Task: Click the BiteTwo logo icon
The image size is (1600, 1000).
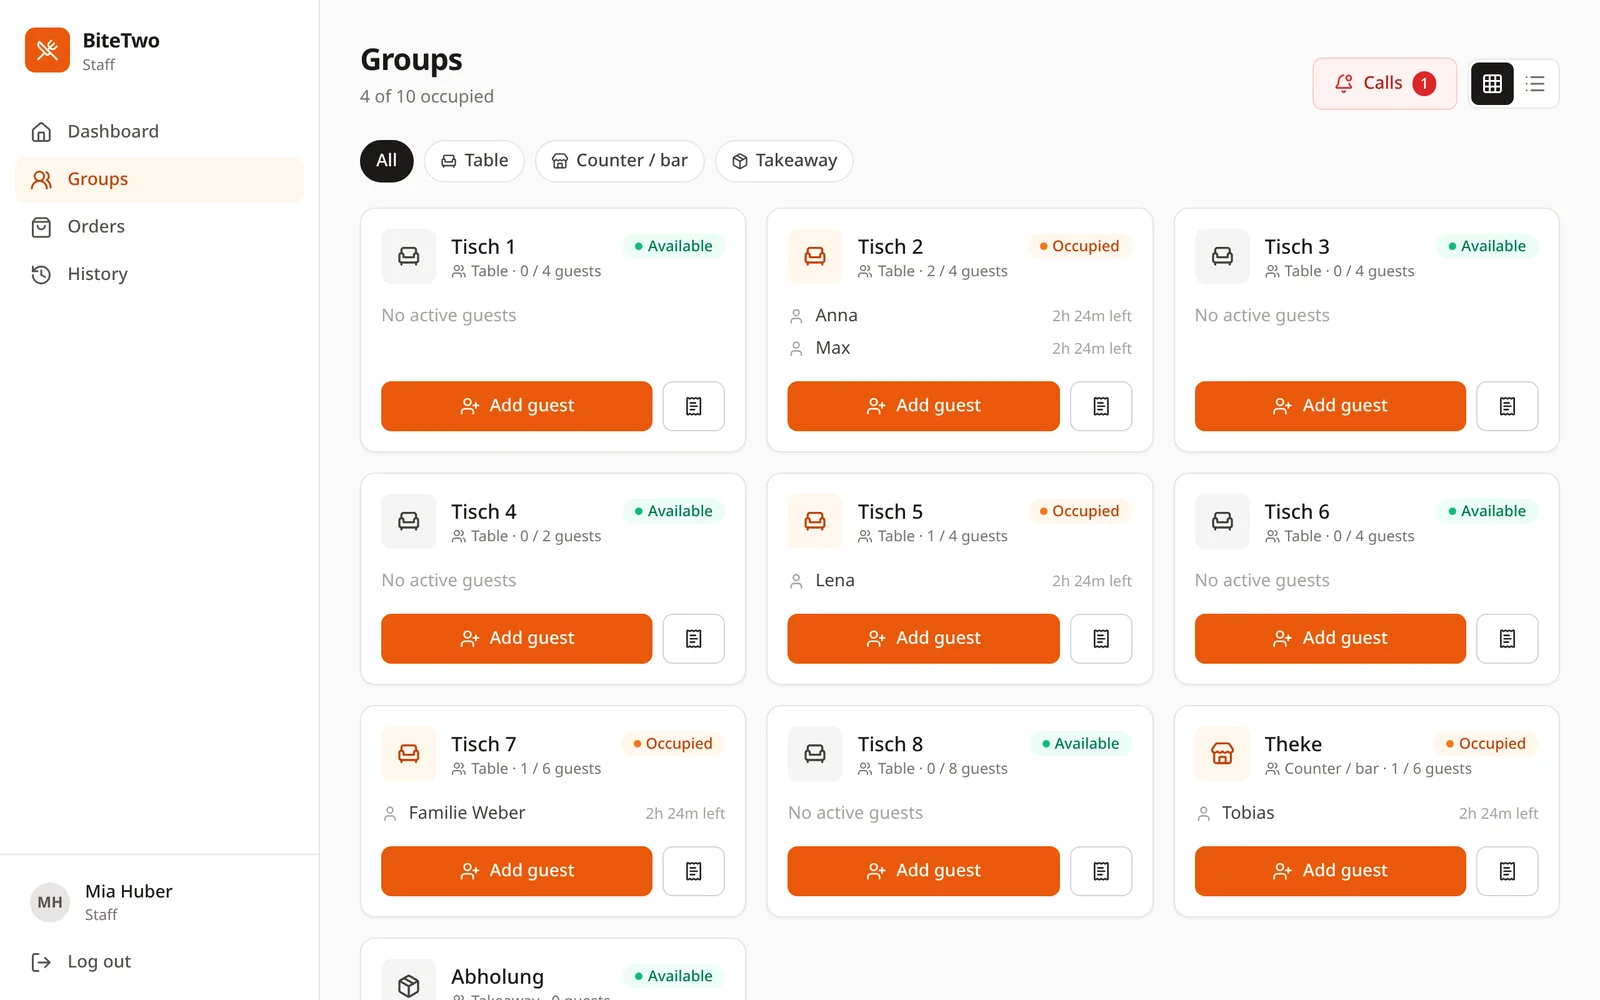Action: (x=47, y=50)
